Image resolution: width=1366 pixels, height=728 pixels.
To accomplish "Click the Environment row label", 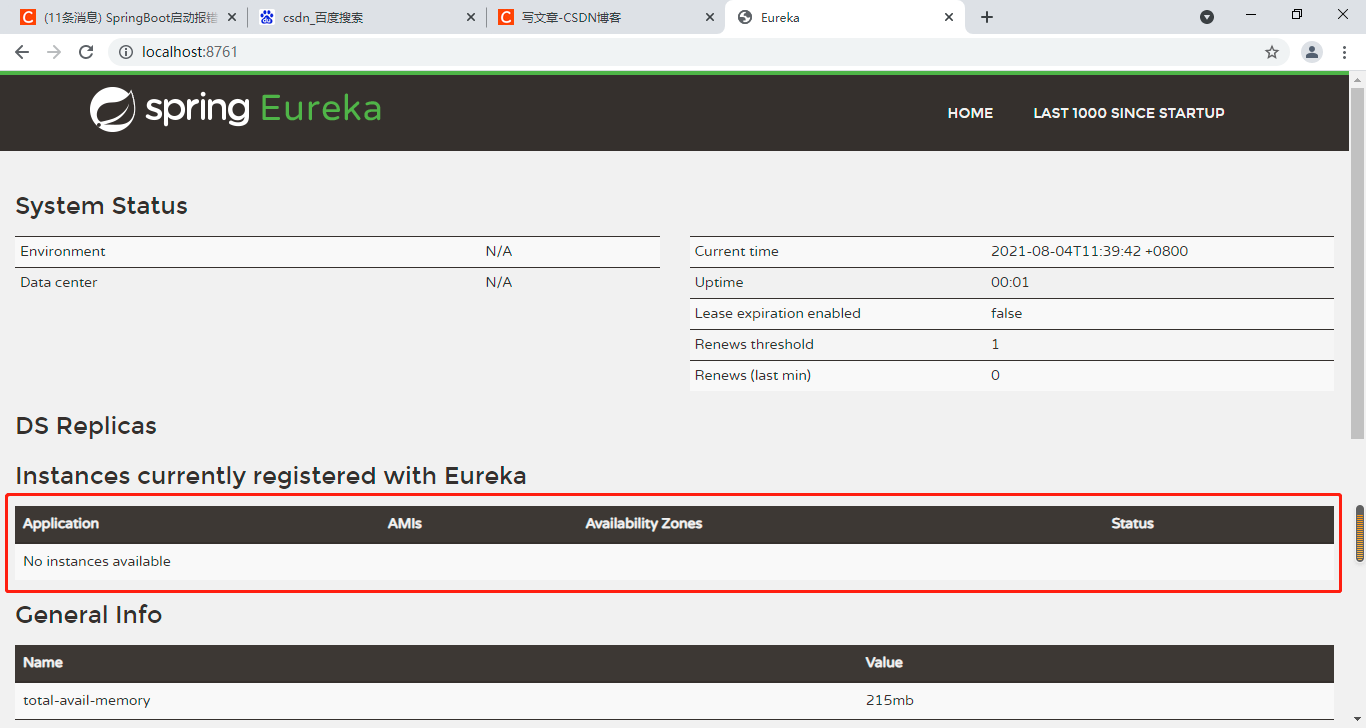I will pyautogui.click(x=63, y=251).
